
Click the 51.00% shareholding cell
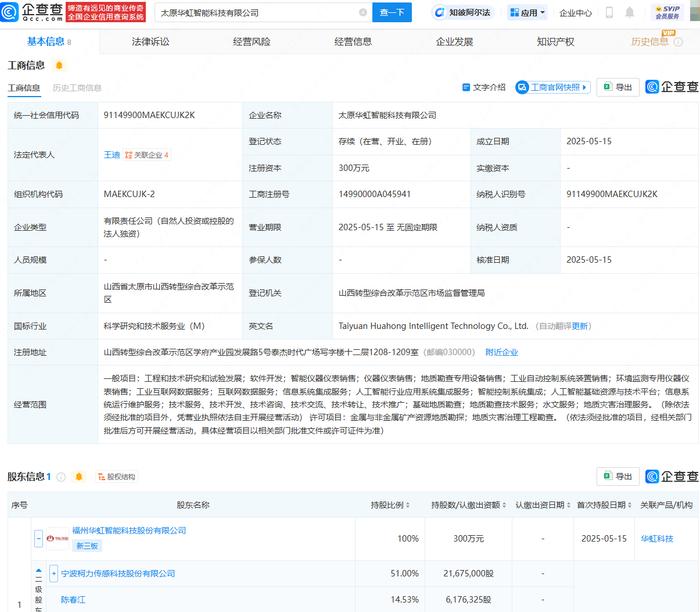(404, 573)
